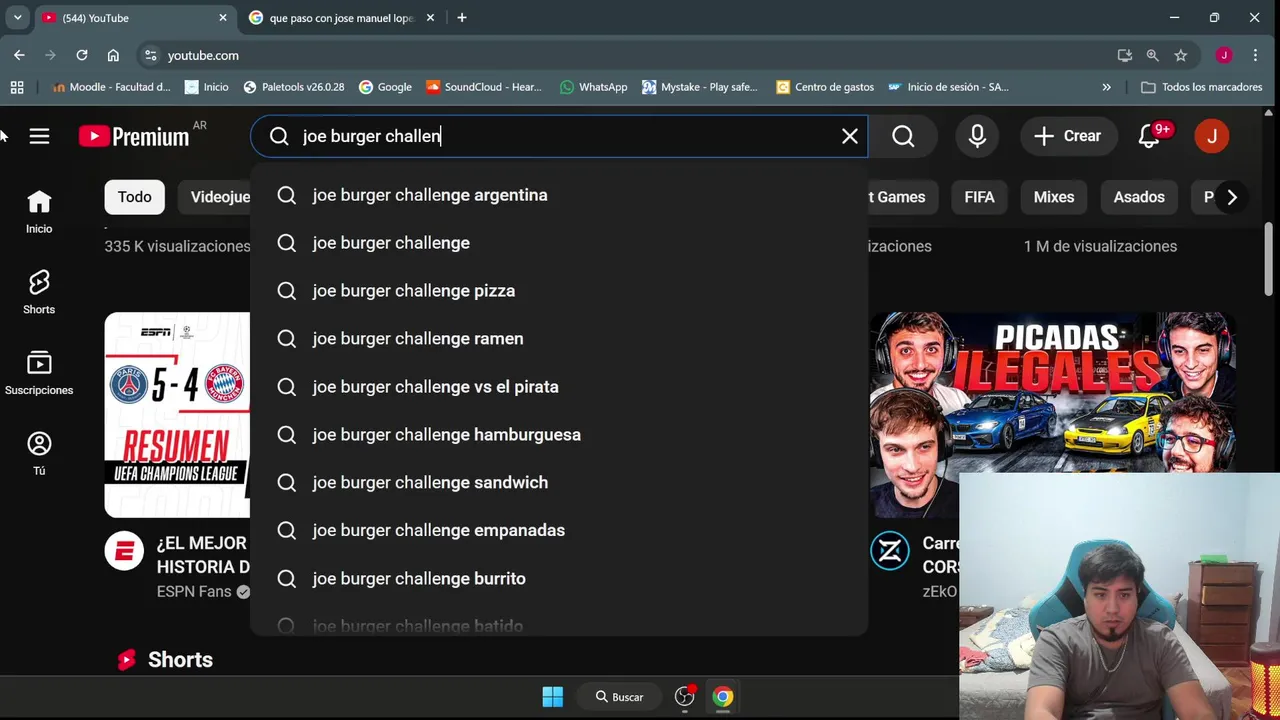Select suggestion joe burger challenge vs el pirata

click(559, 387)
